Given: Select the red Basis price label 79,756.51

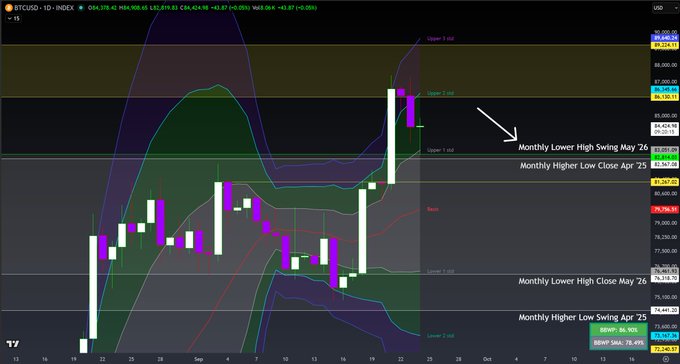Looking at the screenshot, I should 665,210.
